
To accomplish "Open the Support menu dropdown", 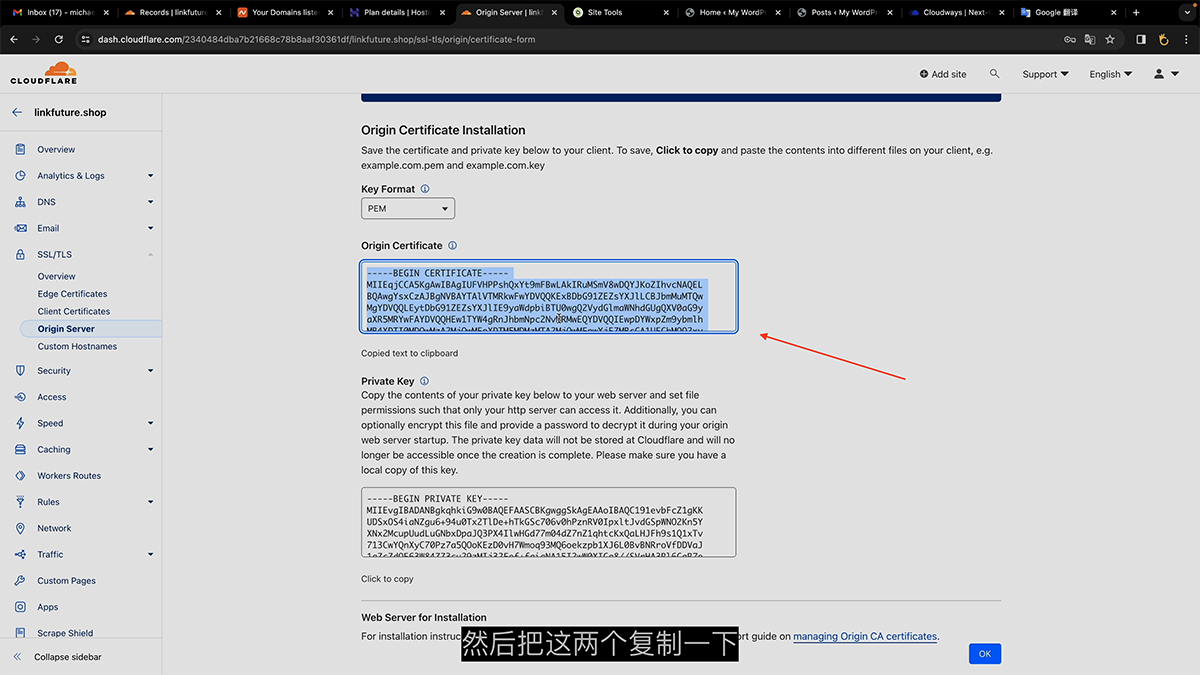I will click(x=1045, y=74).
